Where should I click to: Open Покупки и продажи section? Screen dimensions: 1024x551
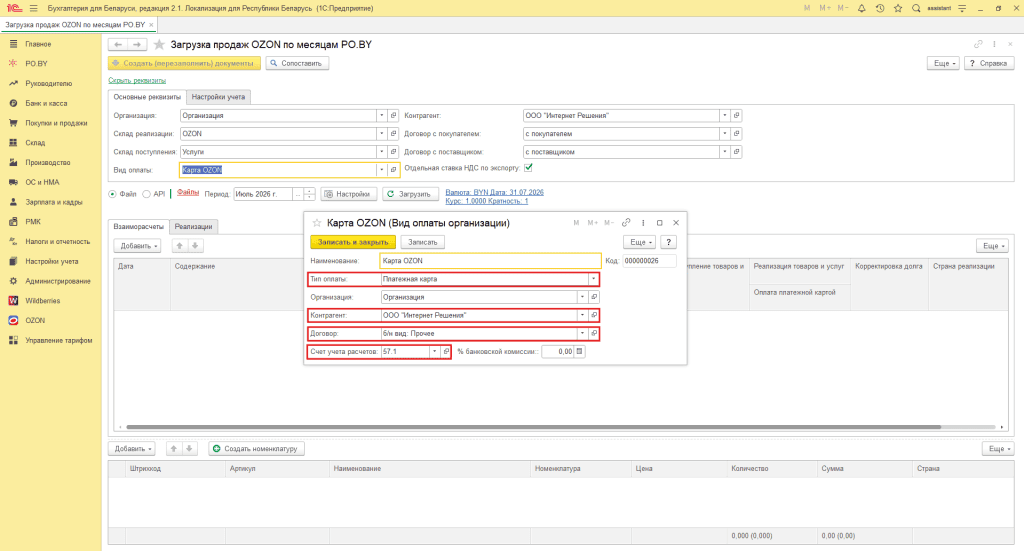point(56,123)
